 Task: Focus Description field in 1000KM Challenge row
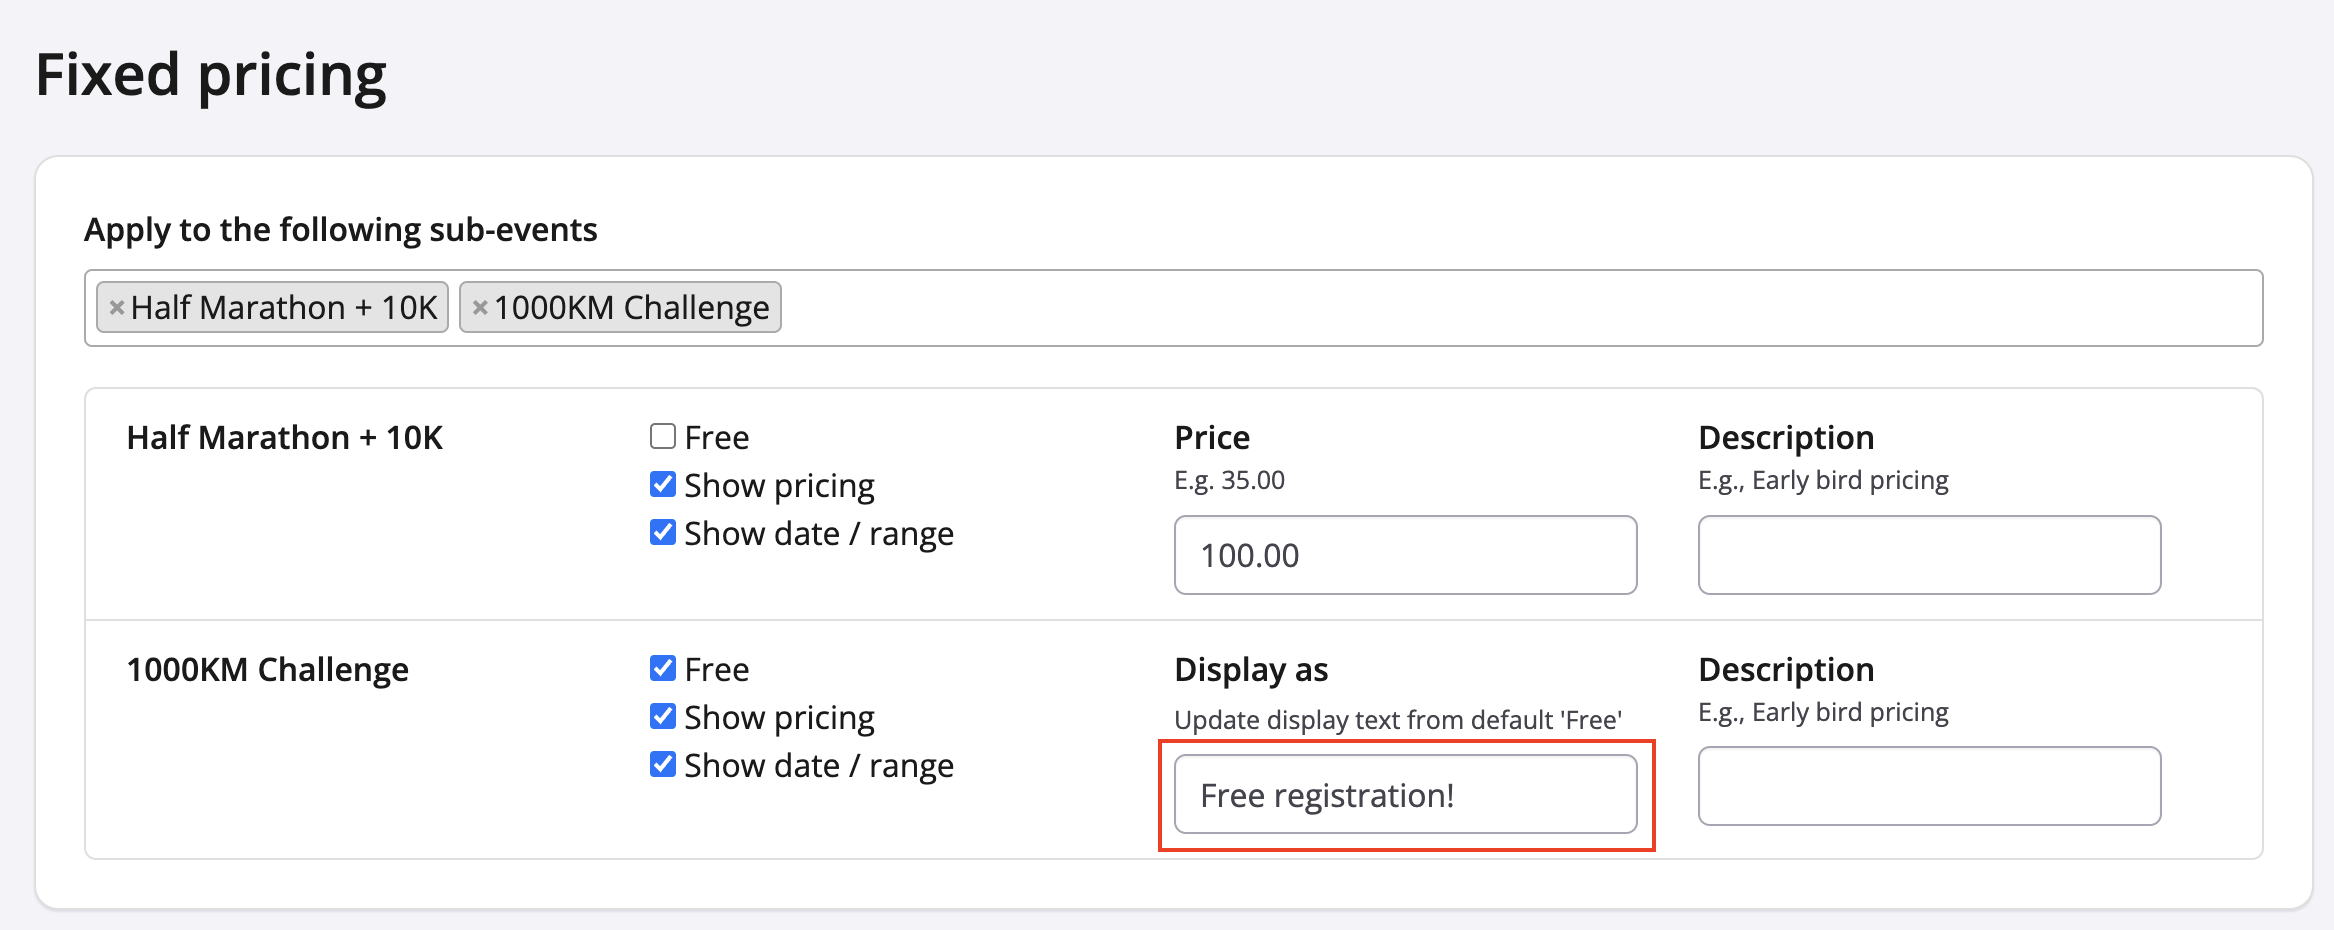(1929, 786)
